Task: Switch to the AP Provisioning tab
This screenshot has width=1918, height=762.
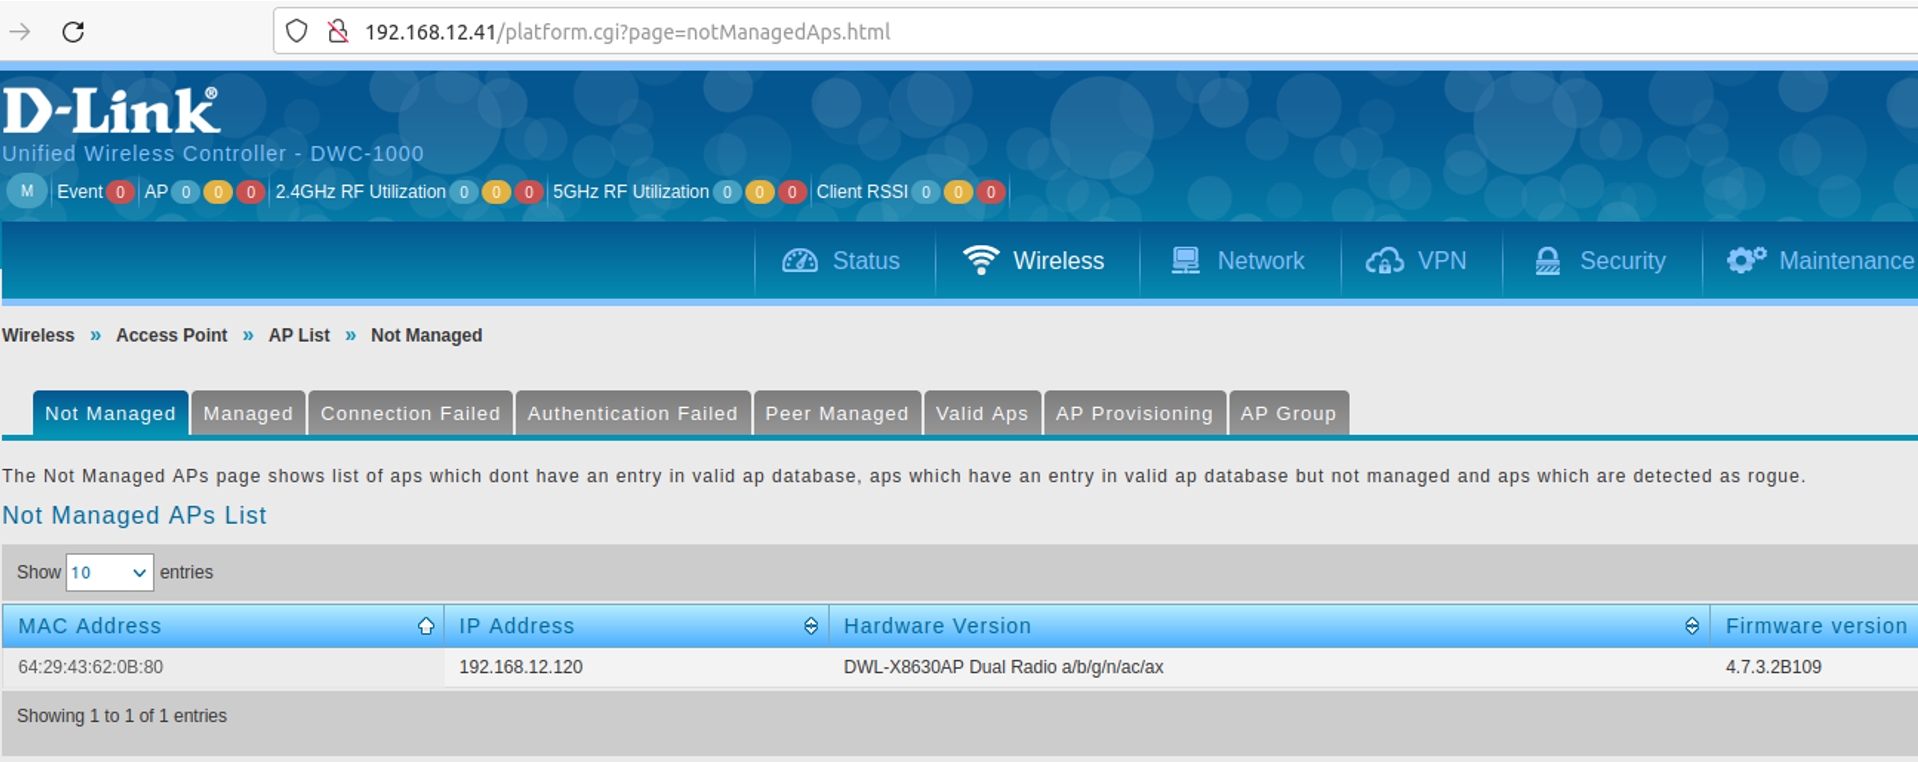Action: point(1134,414)
